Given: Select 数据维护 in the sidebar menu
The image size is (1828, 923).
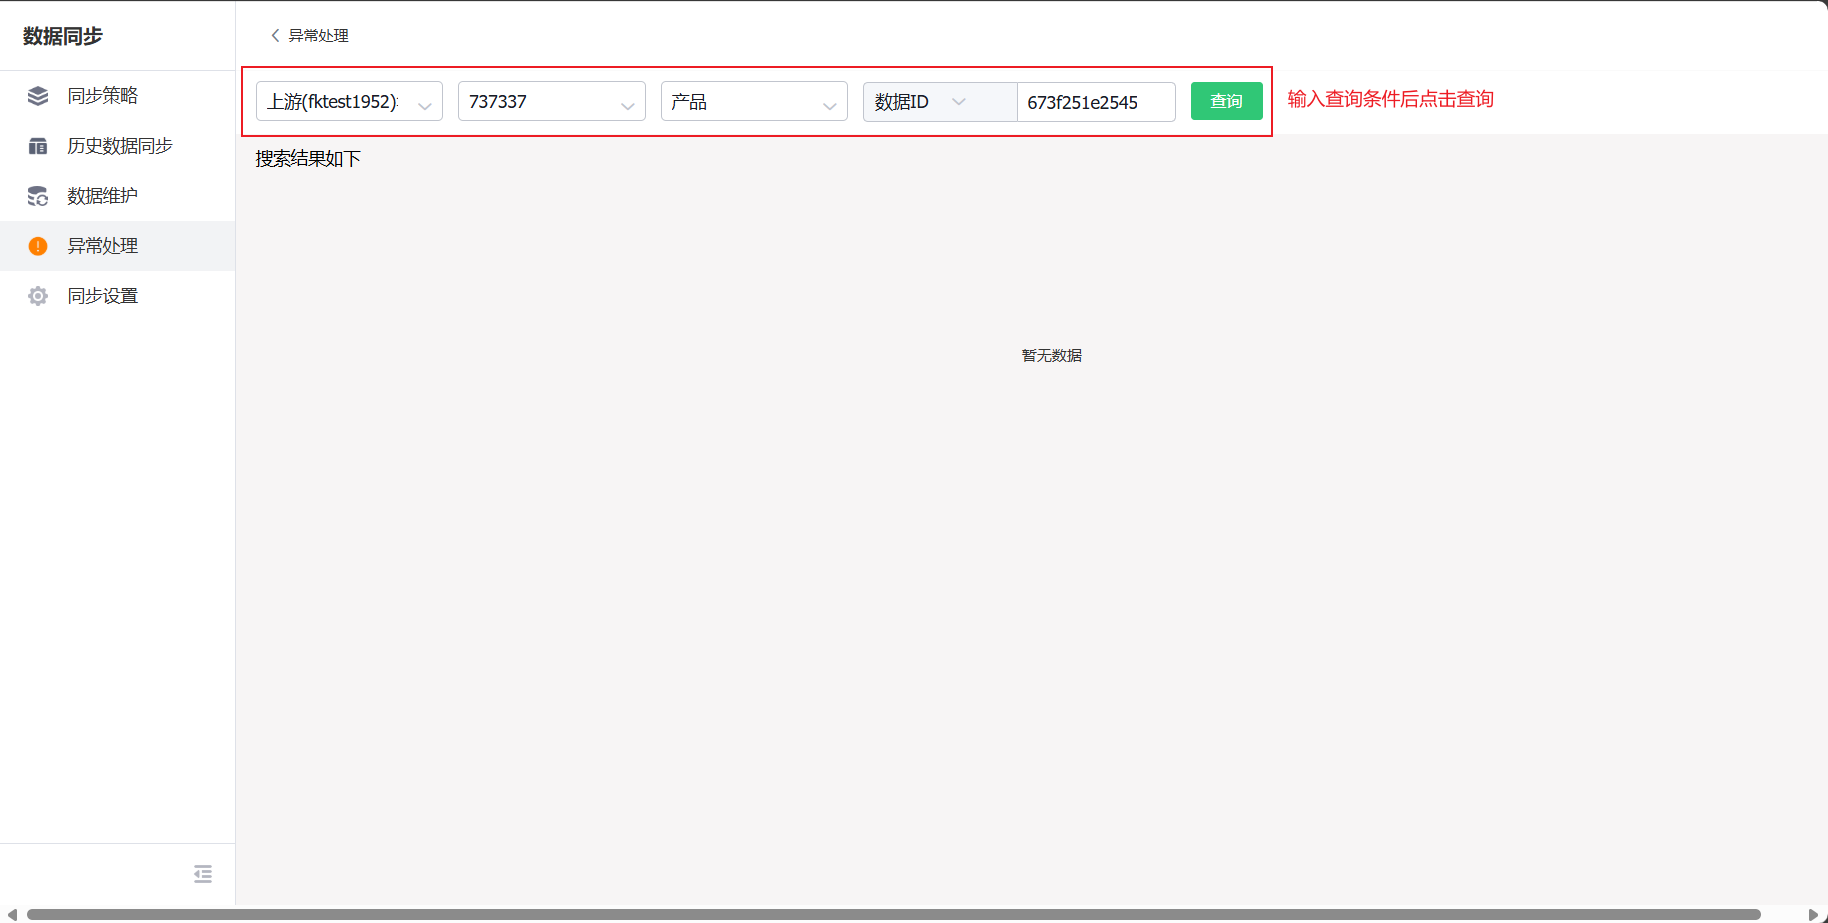Looking at the screenshot, I should tap(101, 196).
